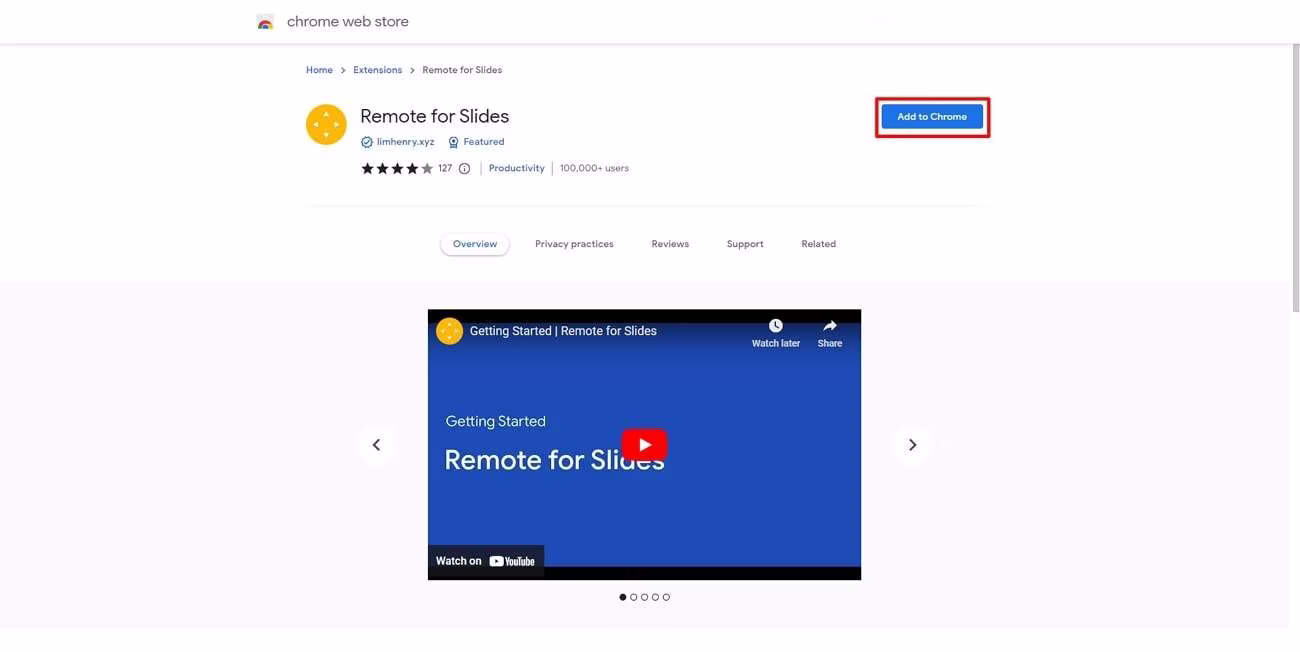Viewport: 1300px width, 652px height.
Task: Open the Related tab
Action: coord(818,244)
